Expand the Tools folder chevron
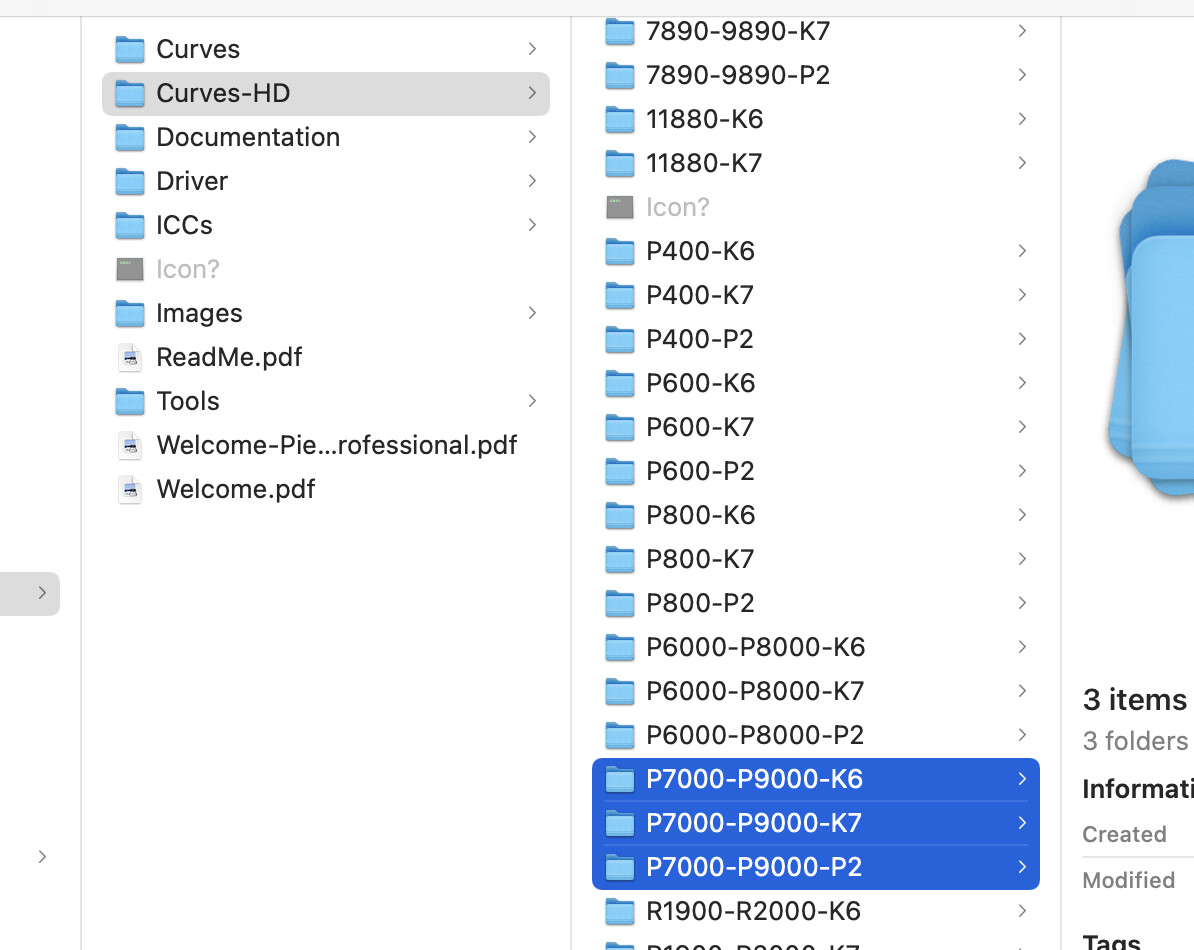This screenshot has width=1194, height=950. click(532, 401)
